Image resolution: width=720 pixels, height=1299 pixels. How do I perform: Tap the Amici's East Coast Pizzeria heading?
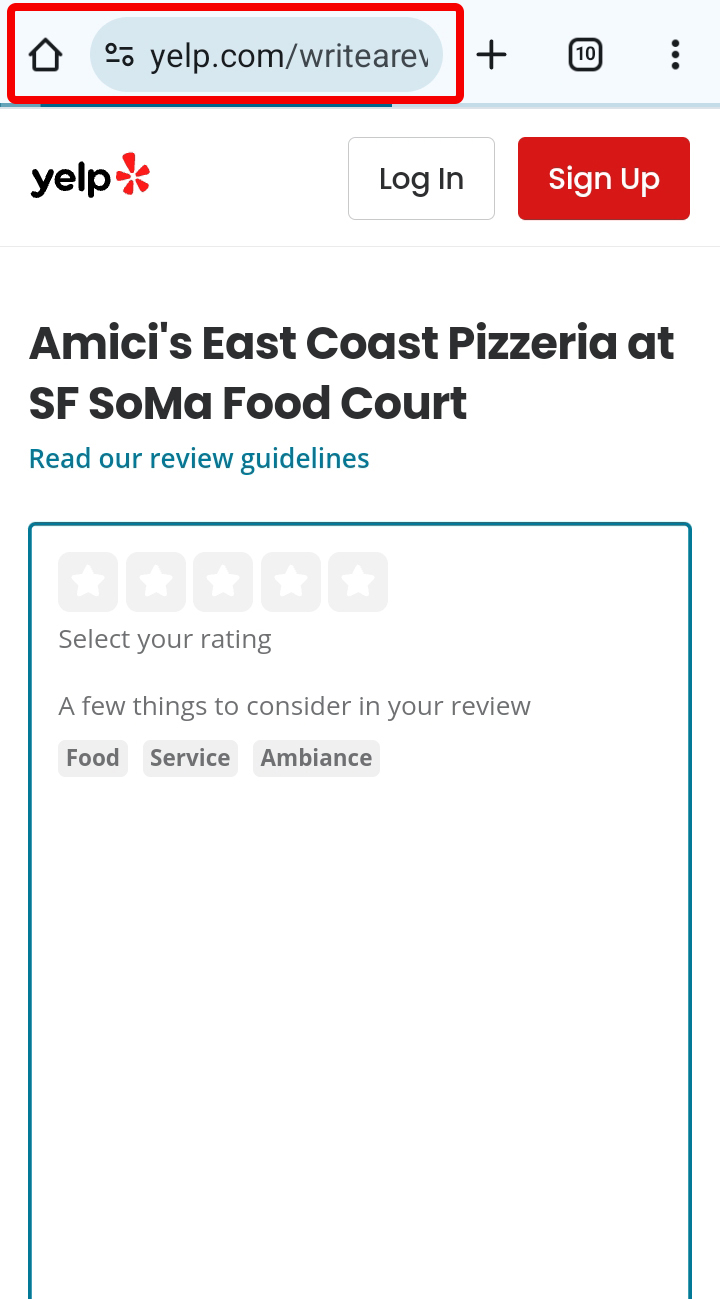click(x=351, y=373)
